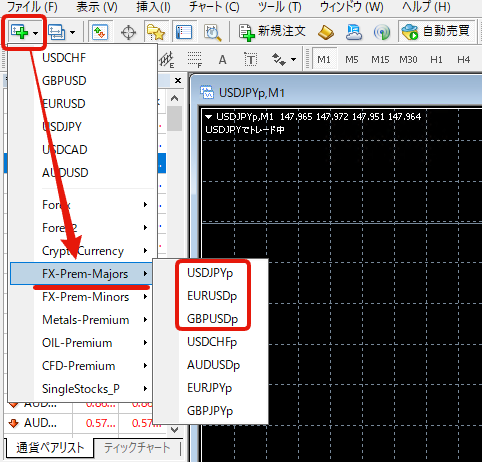Open the ヘルプ (H) menu

coord(426,7)
